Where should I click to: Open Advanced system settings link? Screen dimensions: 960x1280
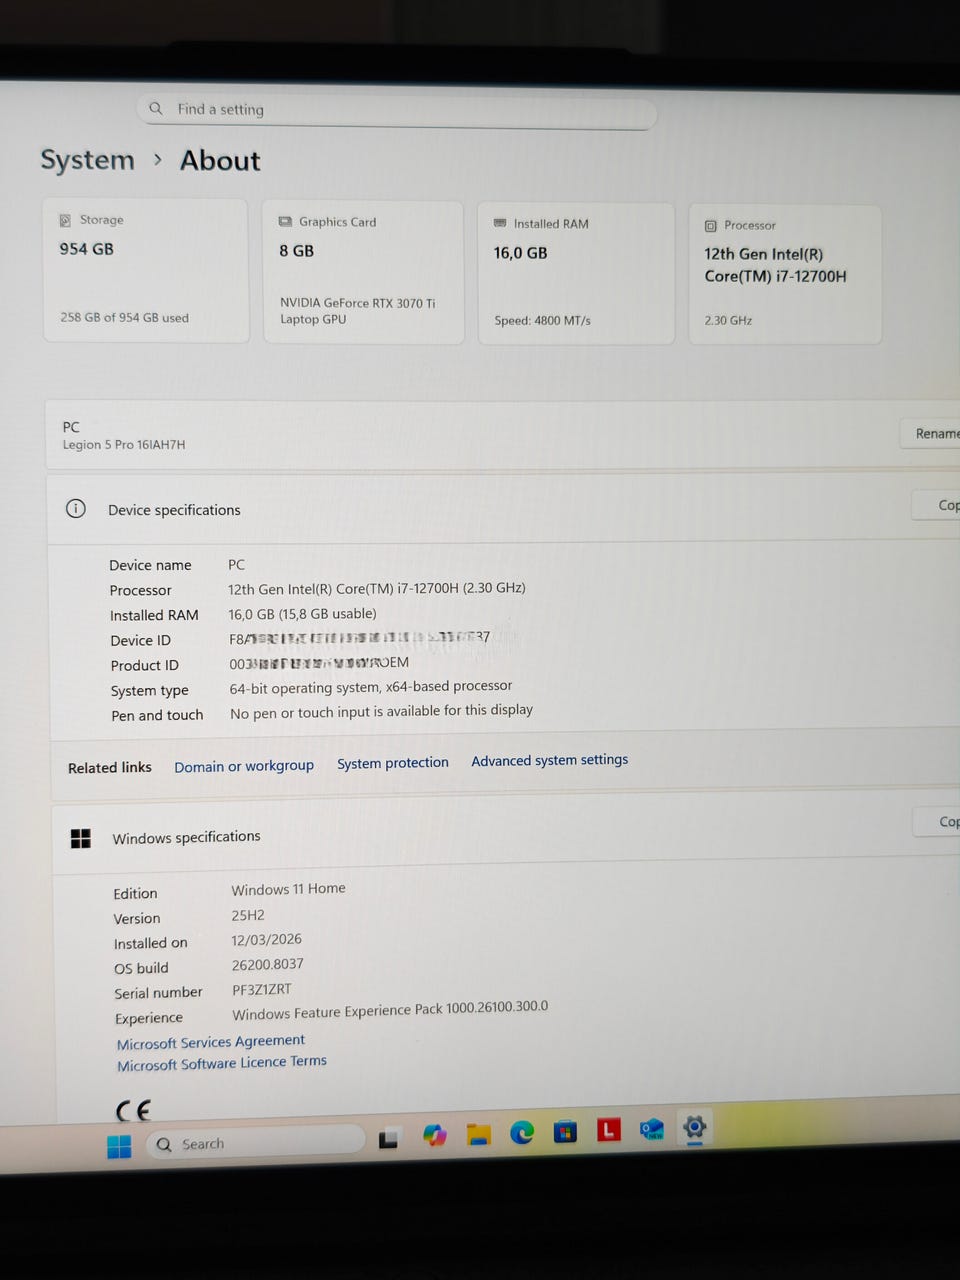point(550,760)
